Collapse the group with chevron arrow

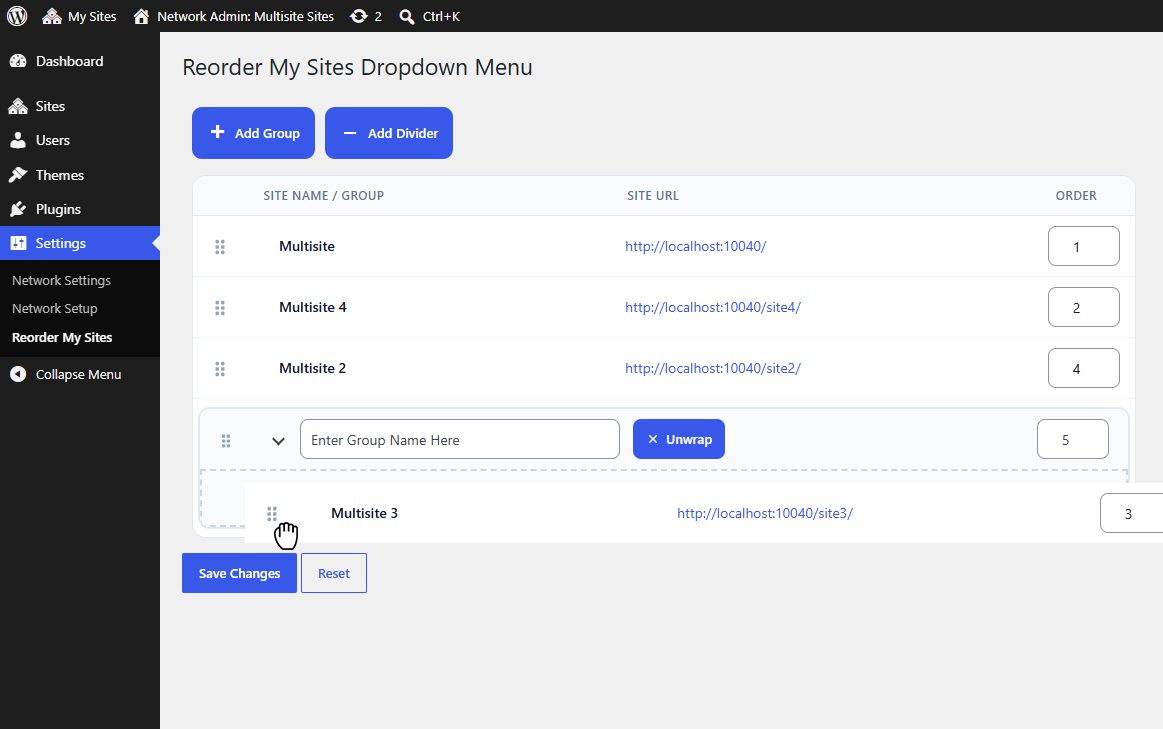[x=278, y=441]
